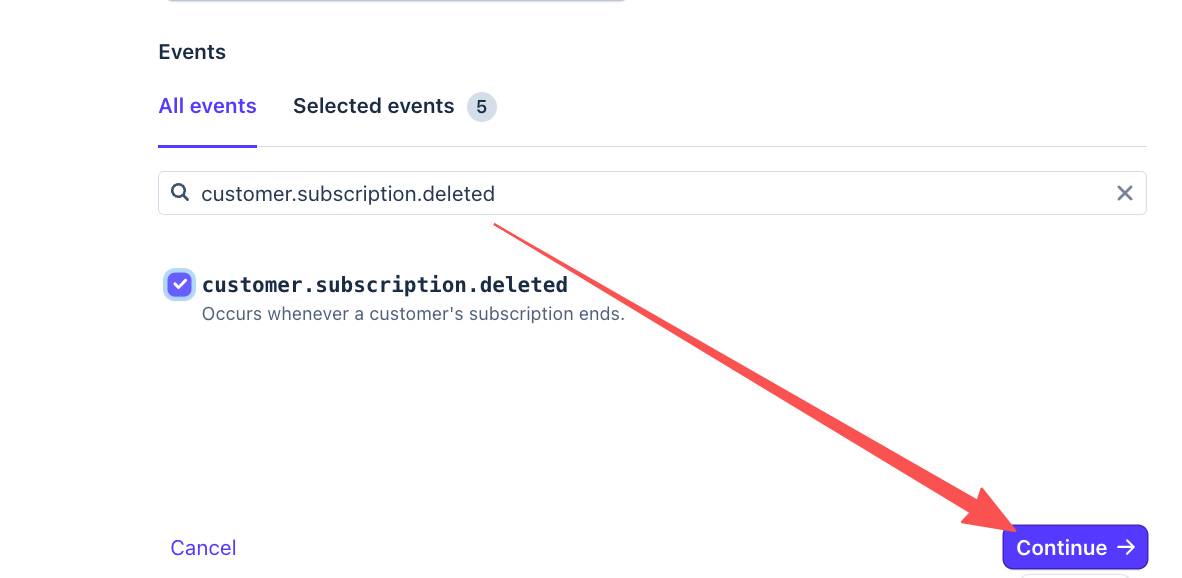Click the Events section heading

pos(192,52)
